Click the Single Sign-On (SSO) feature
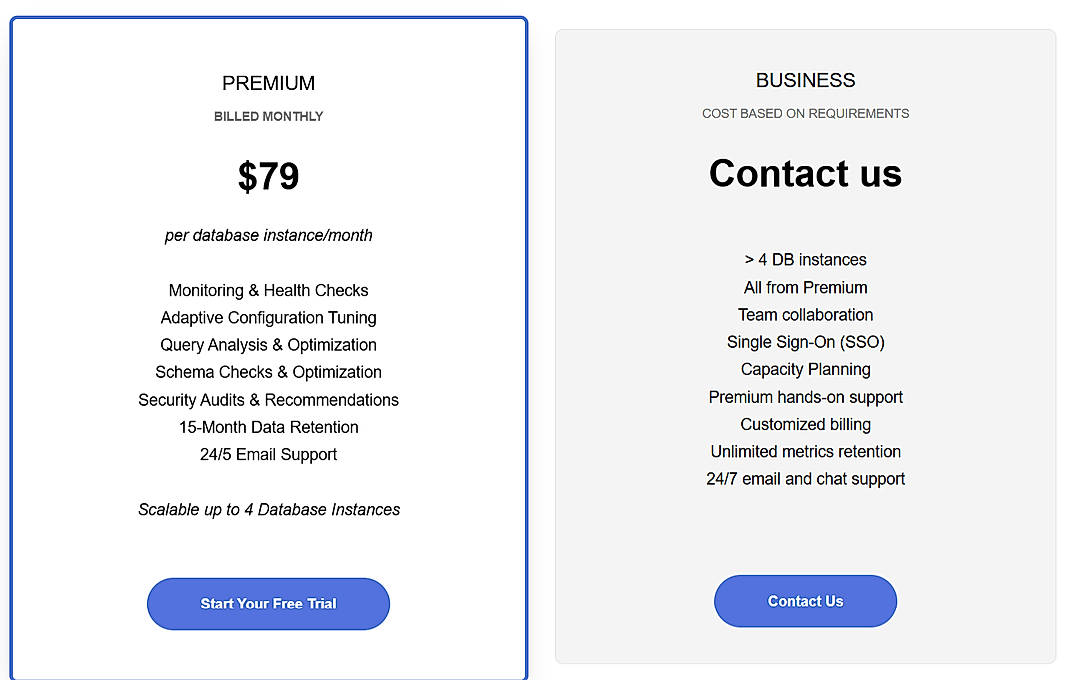 coord(805,341)
